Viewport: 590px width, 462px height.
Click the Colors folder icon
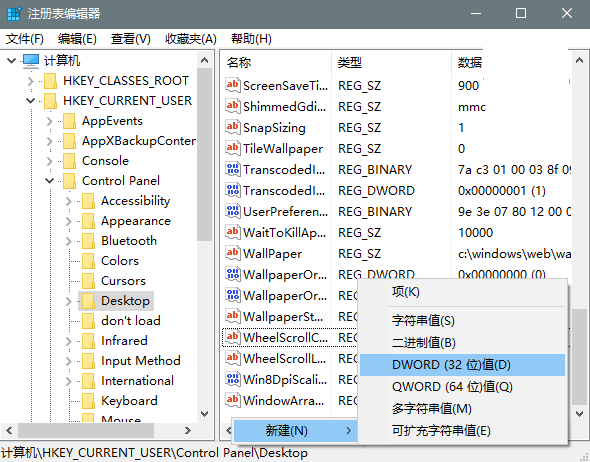click(x=88, y=261)
